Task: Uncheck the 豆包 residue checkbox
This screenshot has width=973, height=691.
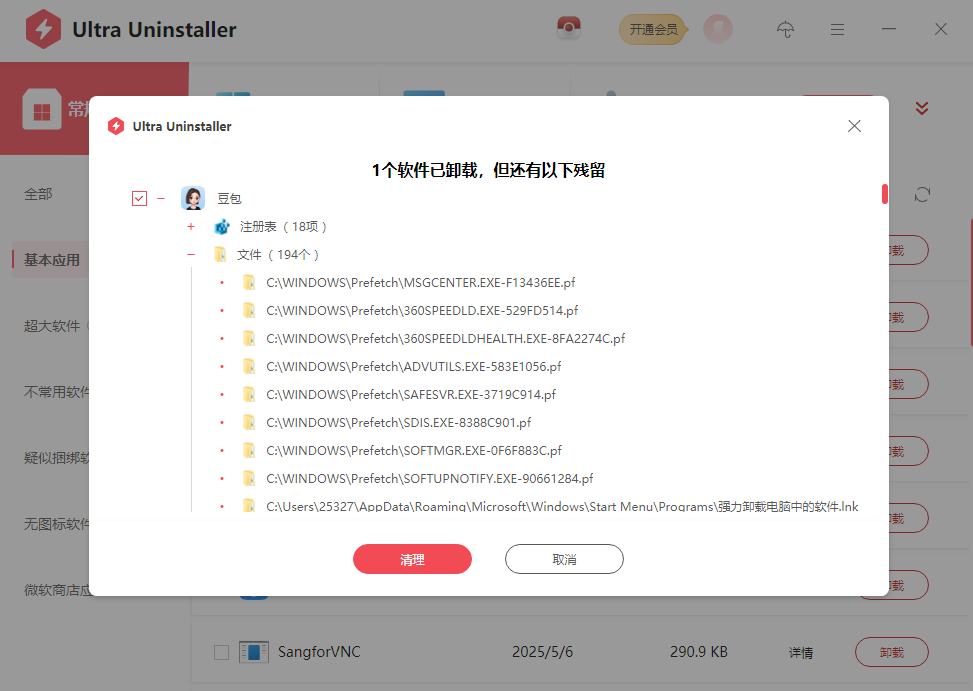Action: 139,198
